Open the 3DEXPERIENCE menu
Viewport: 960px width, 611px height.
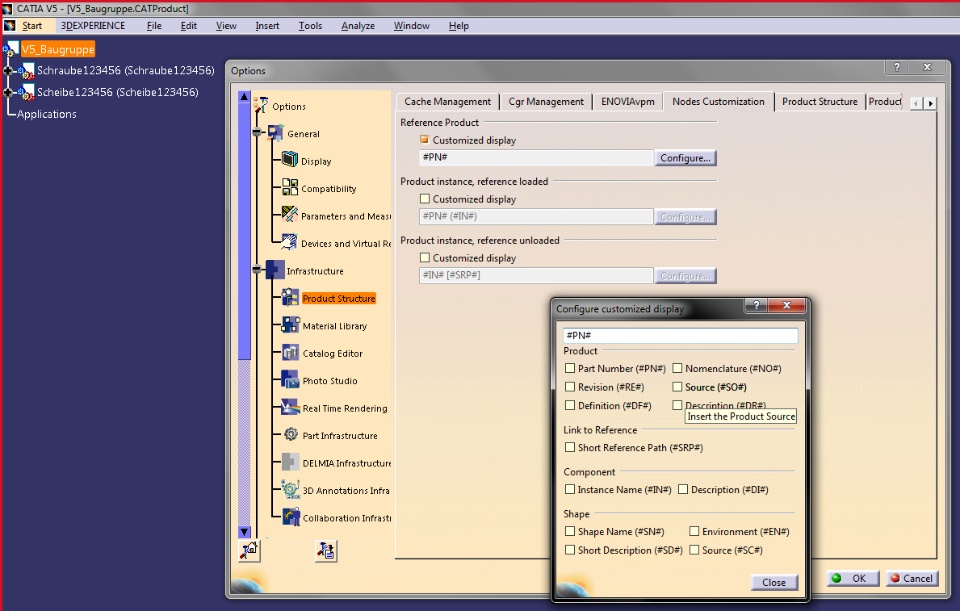(x=92, y=26)
